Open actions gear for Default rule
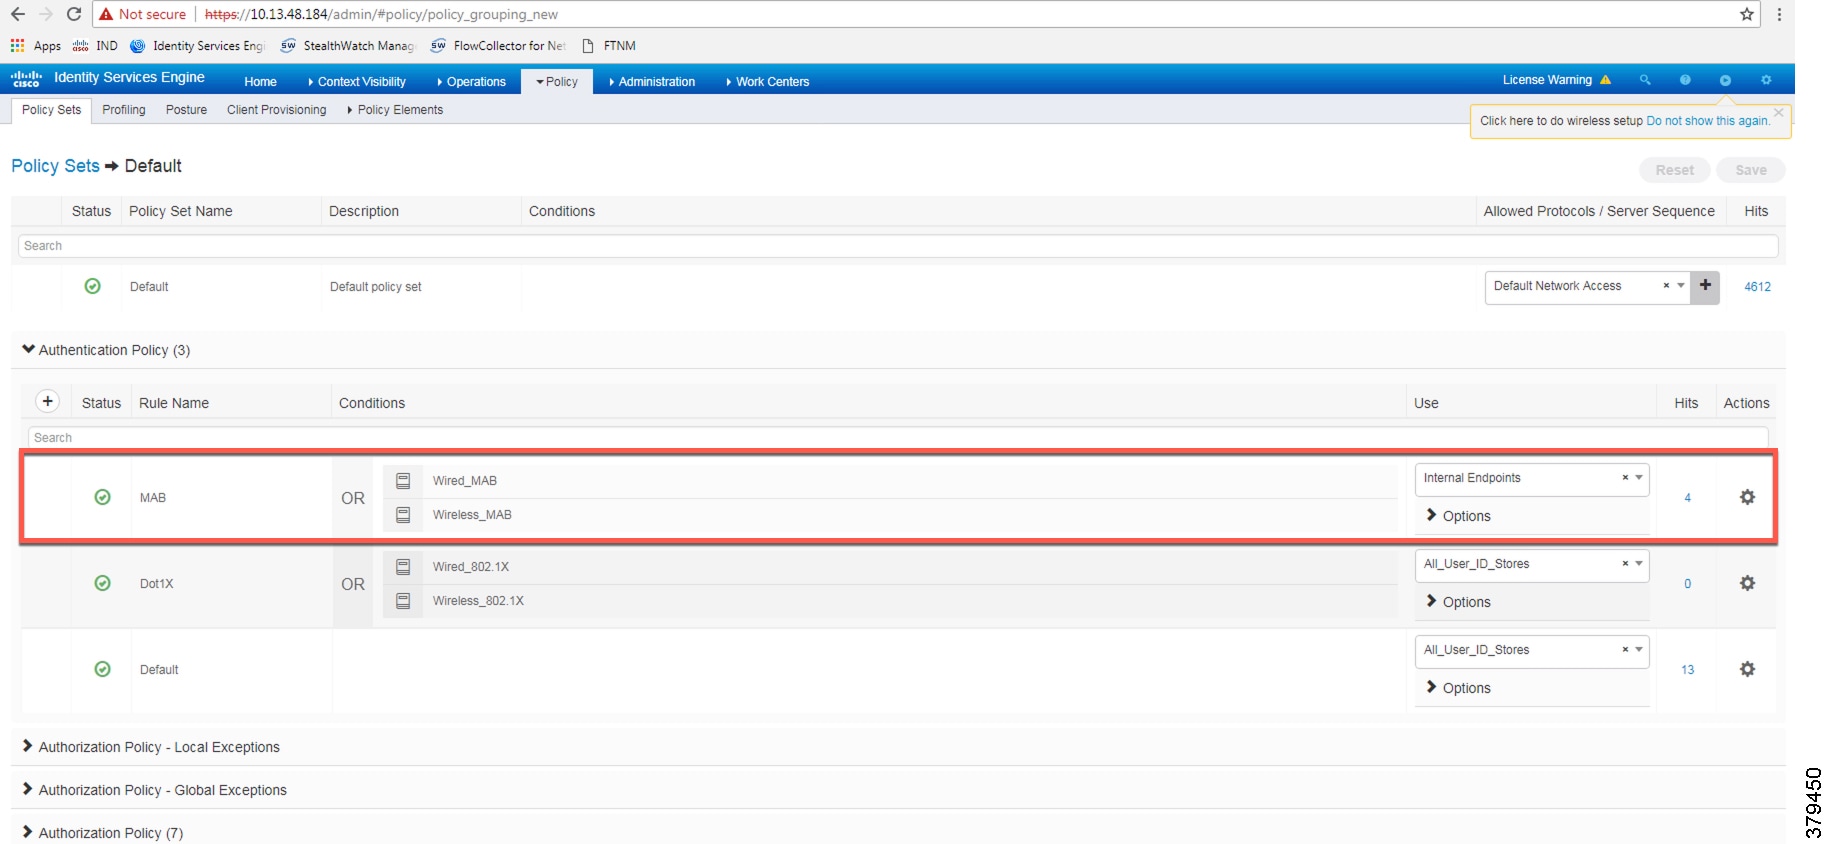The width and height of the screenshot is (1826, 844). 1747,669
